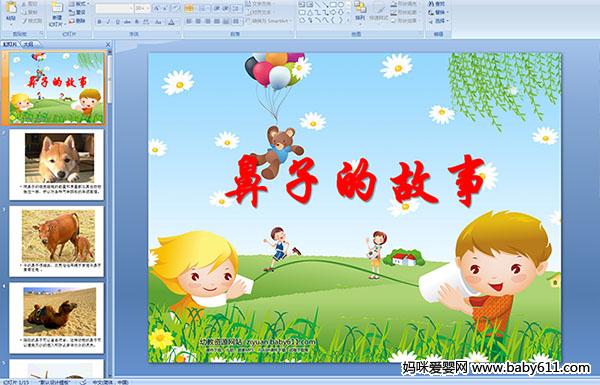Open the font name dropdown
Screen dimensions: 600x385
(114, 8)
